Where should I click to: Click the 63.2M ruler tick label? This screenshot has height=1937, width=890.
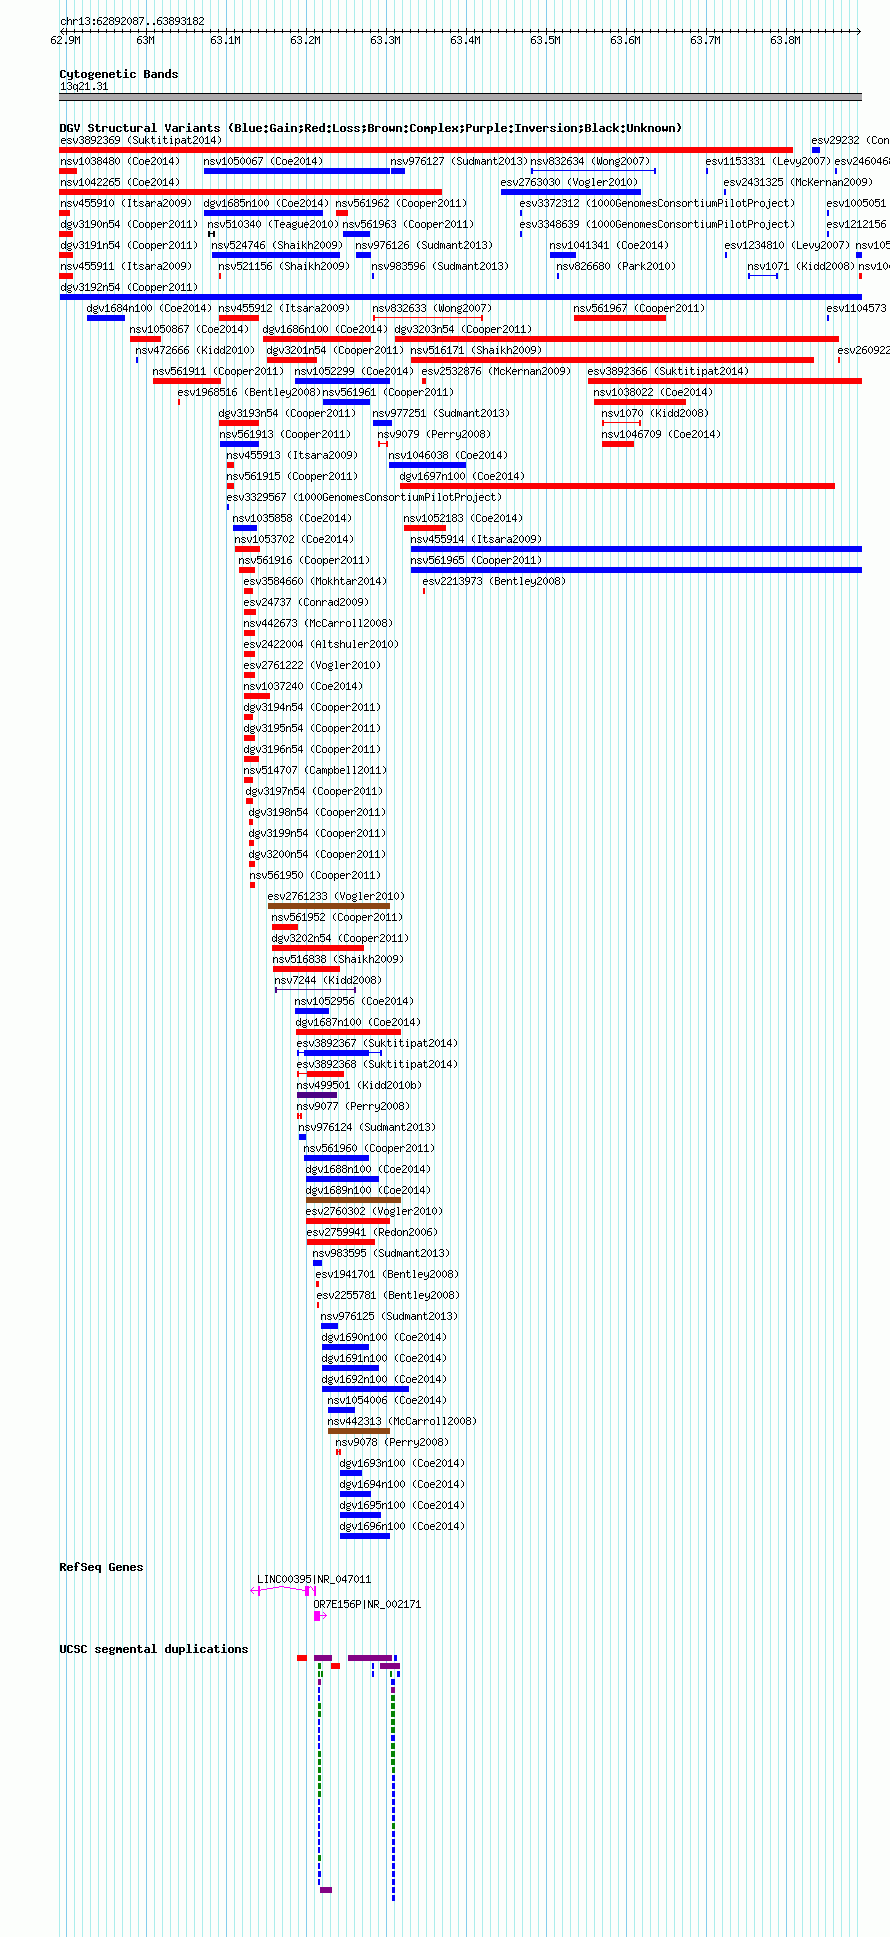(x=305, y=40)
